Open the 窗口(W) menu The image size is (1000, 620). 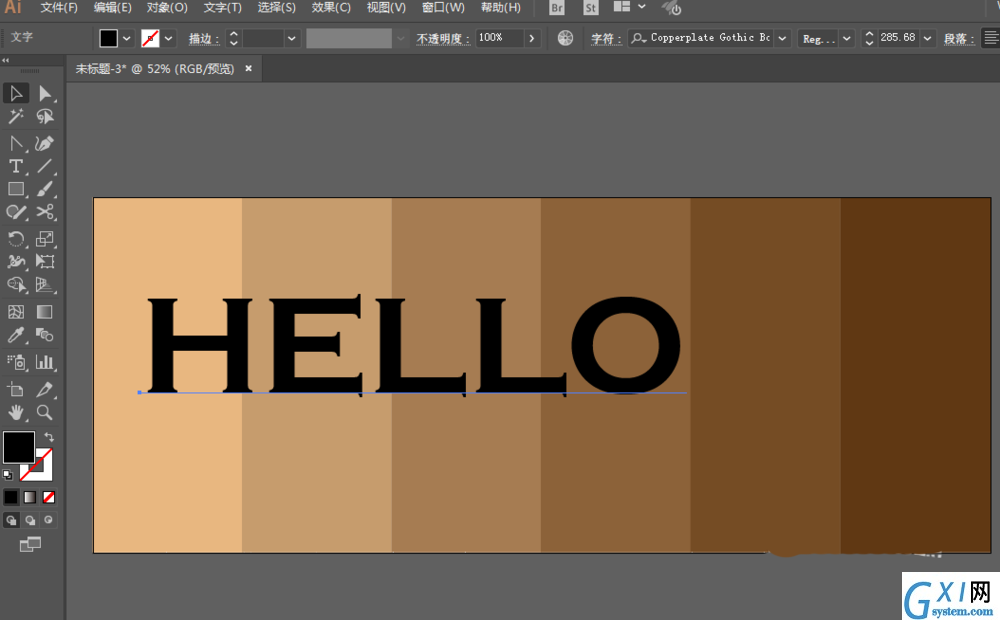443,8
